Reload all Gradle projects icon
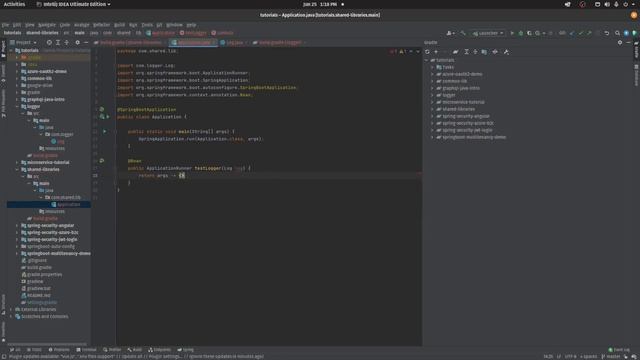The height and width of the screenshot is (360, 640). click(427, 52)
